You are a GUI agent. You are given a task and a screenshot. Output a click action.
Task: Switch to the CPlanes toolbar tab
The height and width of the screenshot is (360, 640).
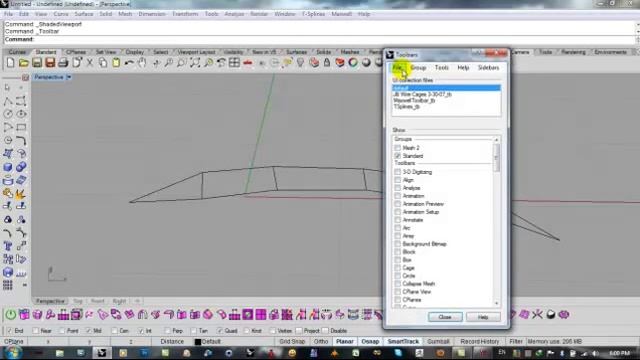point(76,52)
